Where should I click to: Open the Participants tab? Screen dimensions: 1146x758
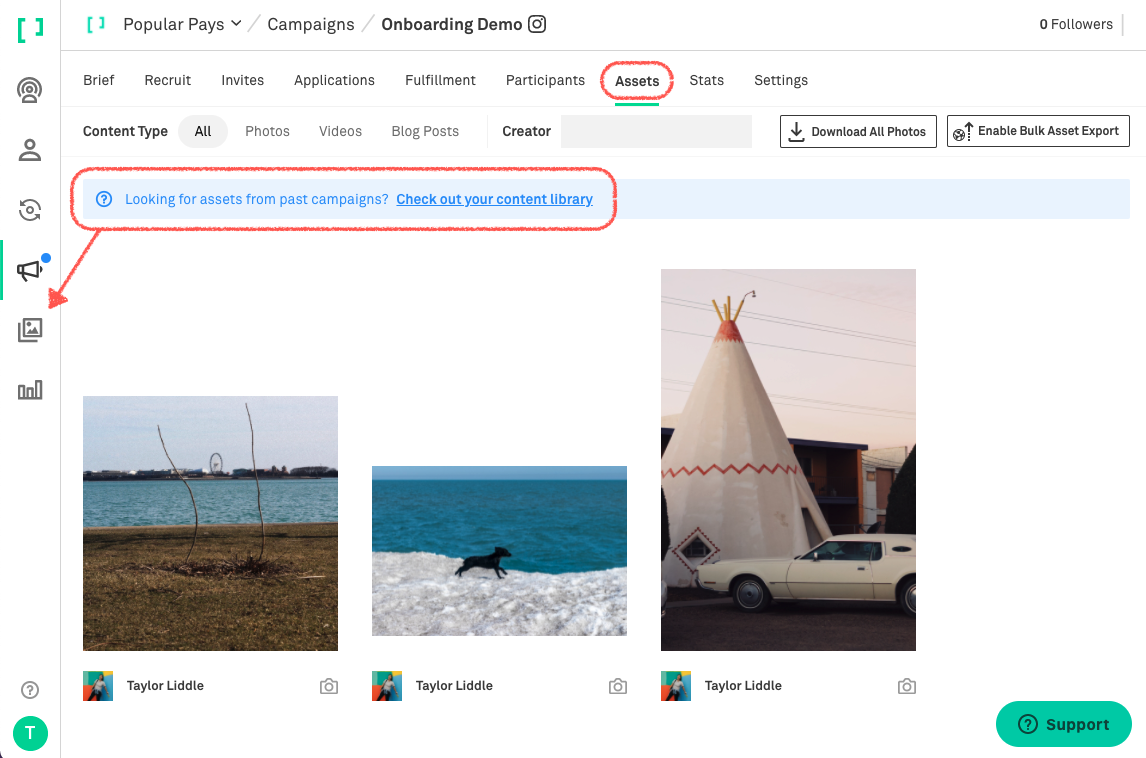pyautogui.click(x=545, y=80)
